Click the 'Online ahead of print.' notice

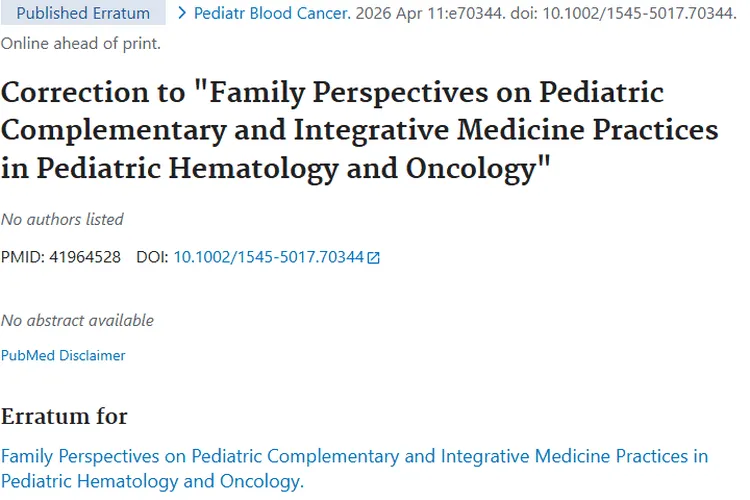click(80, 44)
